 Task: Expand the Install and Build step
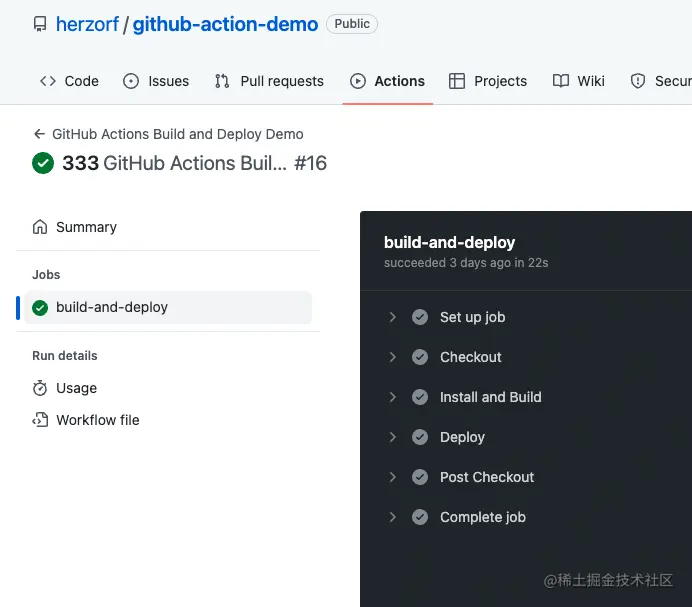tap(392, 397)
